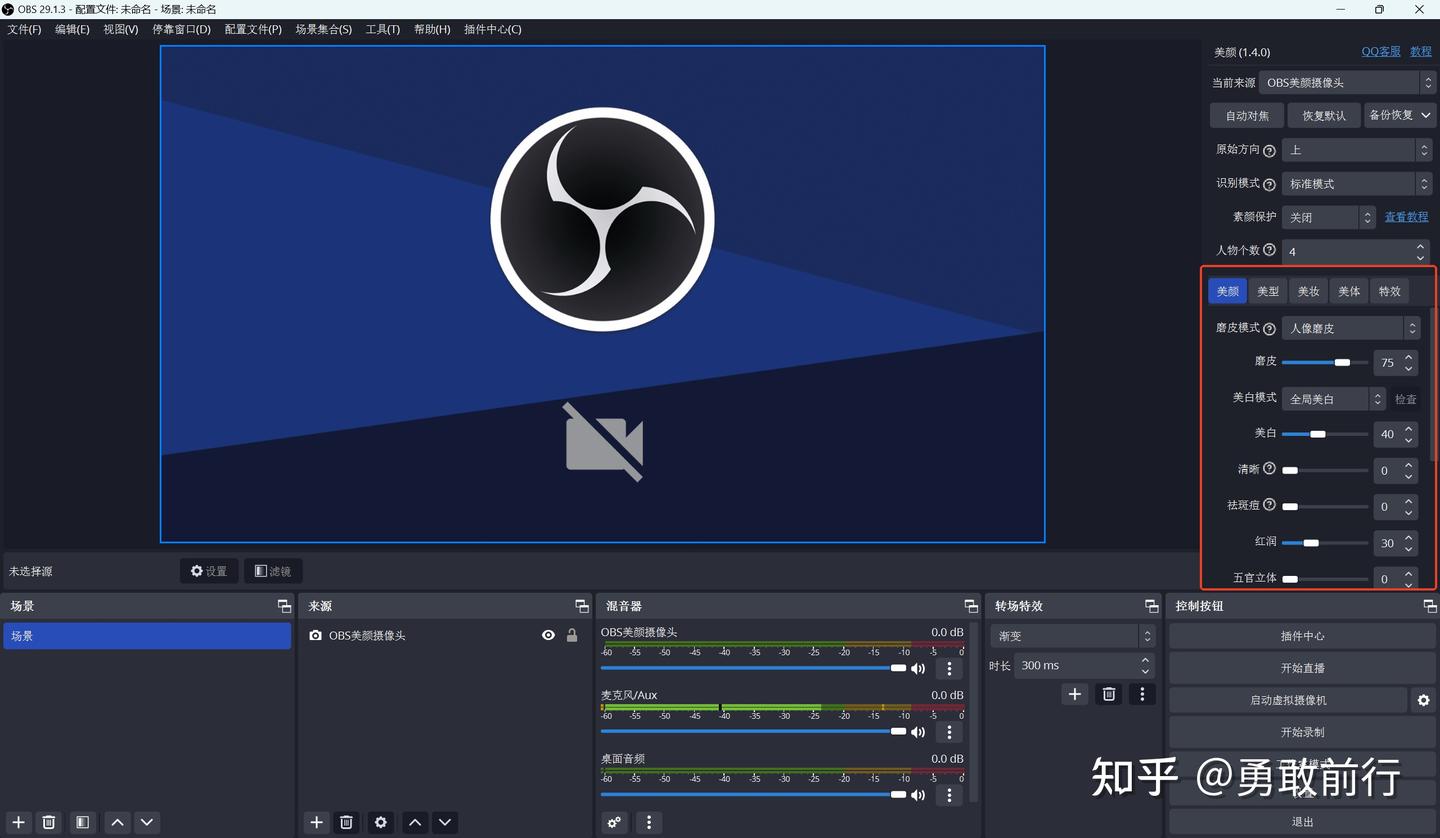Open scene filters icon in 场景 panel
The image size is (1440, 838).
click(x=83, y=822)
